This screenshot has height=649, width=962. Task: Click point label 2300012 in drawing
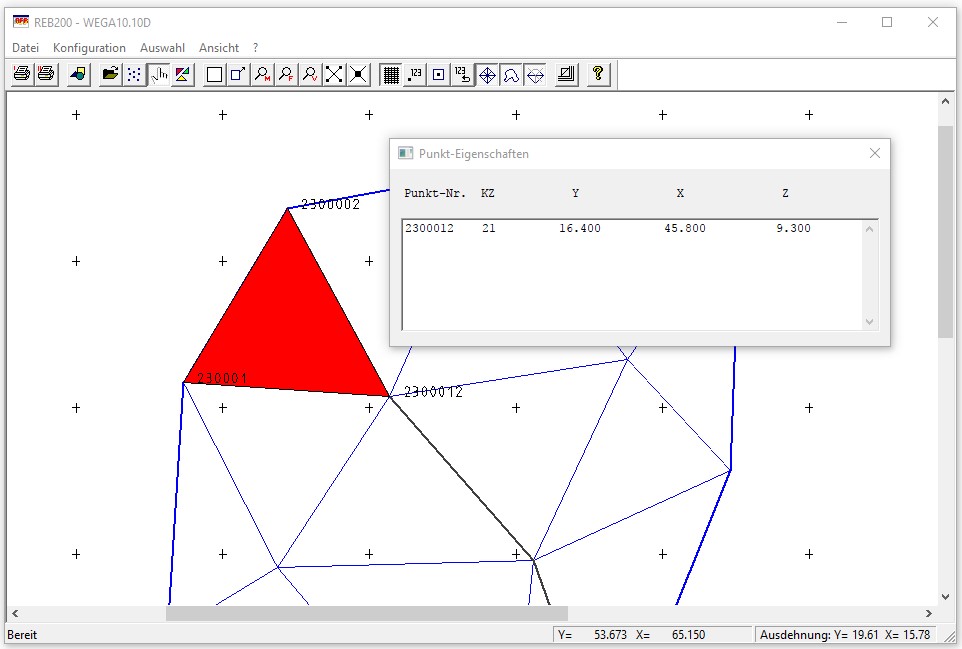[x=433, y=391]
